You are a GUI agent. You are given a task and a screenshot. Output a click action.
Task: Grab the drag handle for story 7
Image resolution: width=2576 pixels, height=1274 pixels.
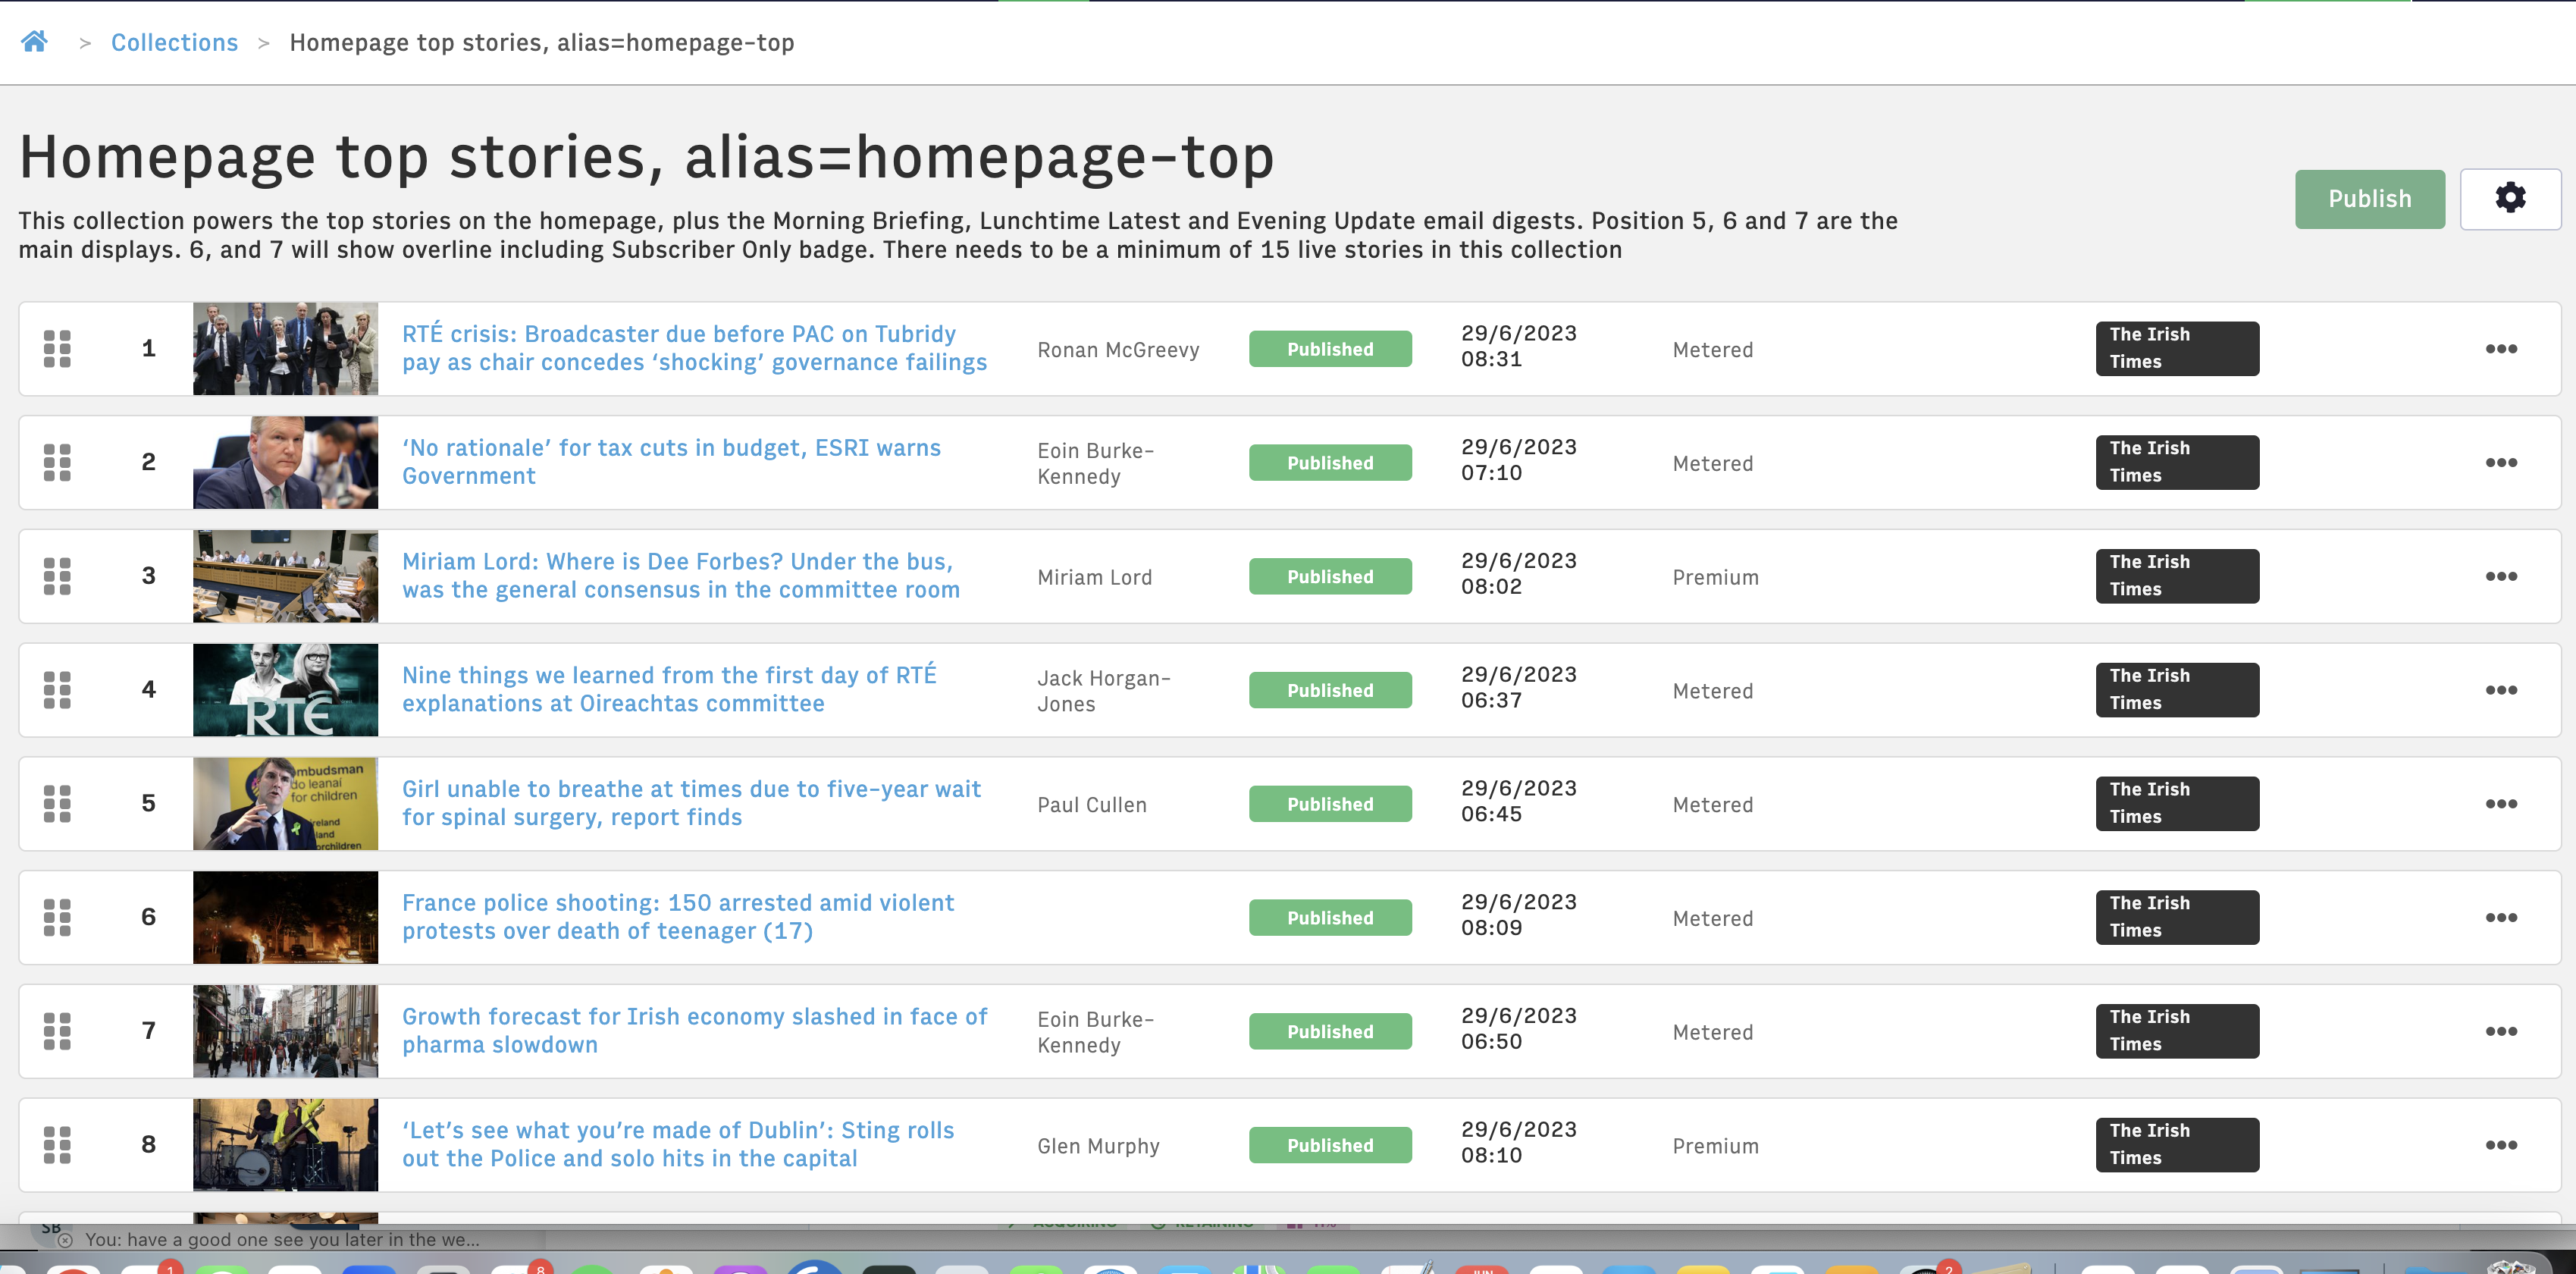(57, 1031)
